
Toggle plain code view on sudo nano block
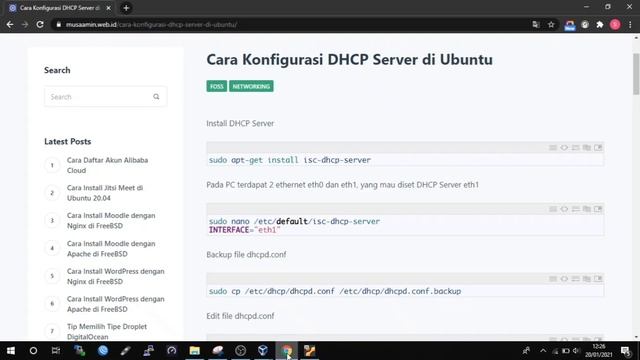click(564, 209)
